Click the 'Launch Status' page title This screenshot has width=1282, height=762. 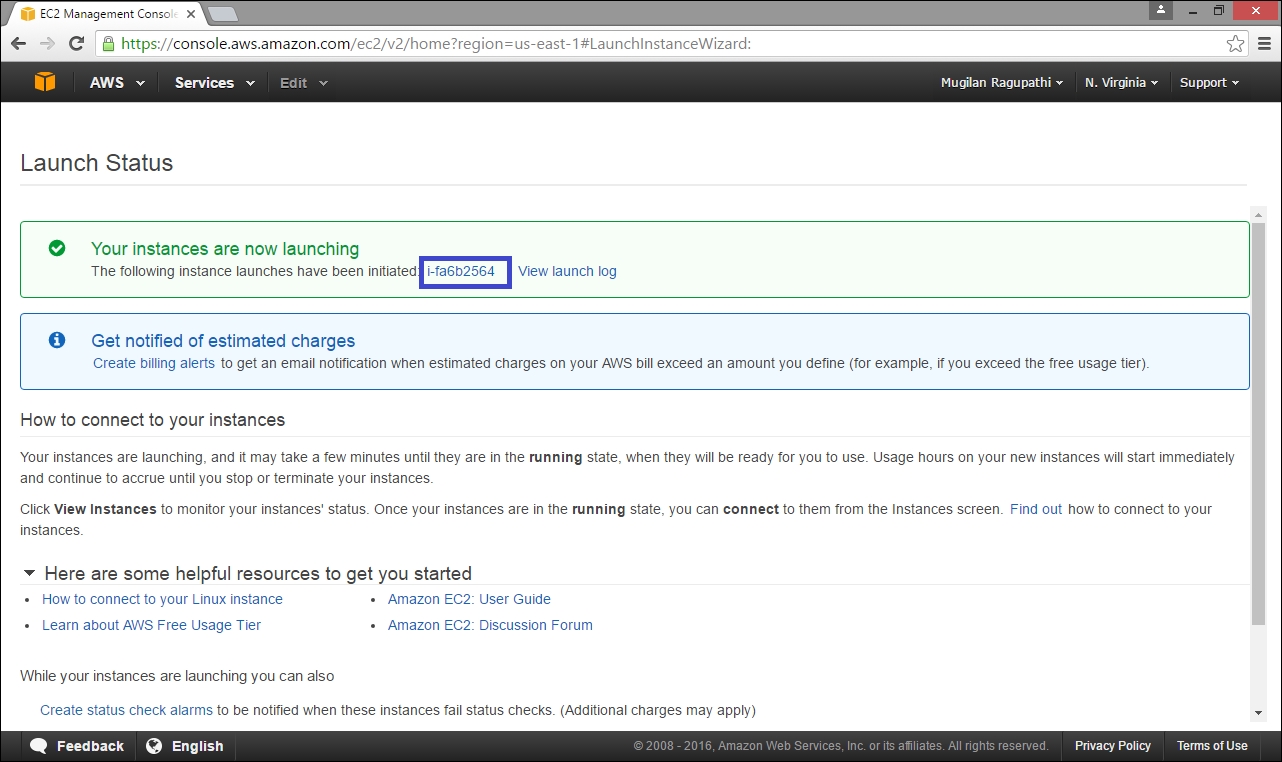coord(97,163)
